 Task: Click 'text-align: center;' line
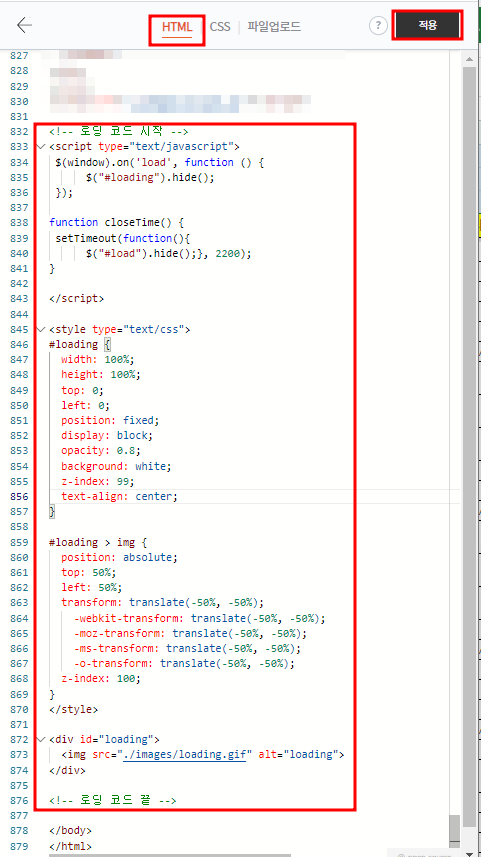[x=120, y=496]
